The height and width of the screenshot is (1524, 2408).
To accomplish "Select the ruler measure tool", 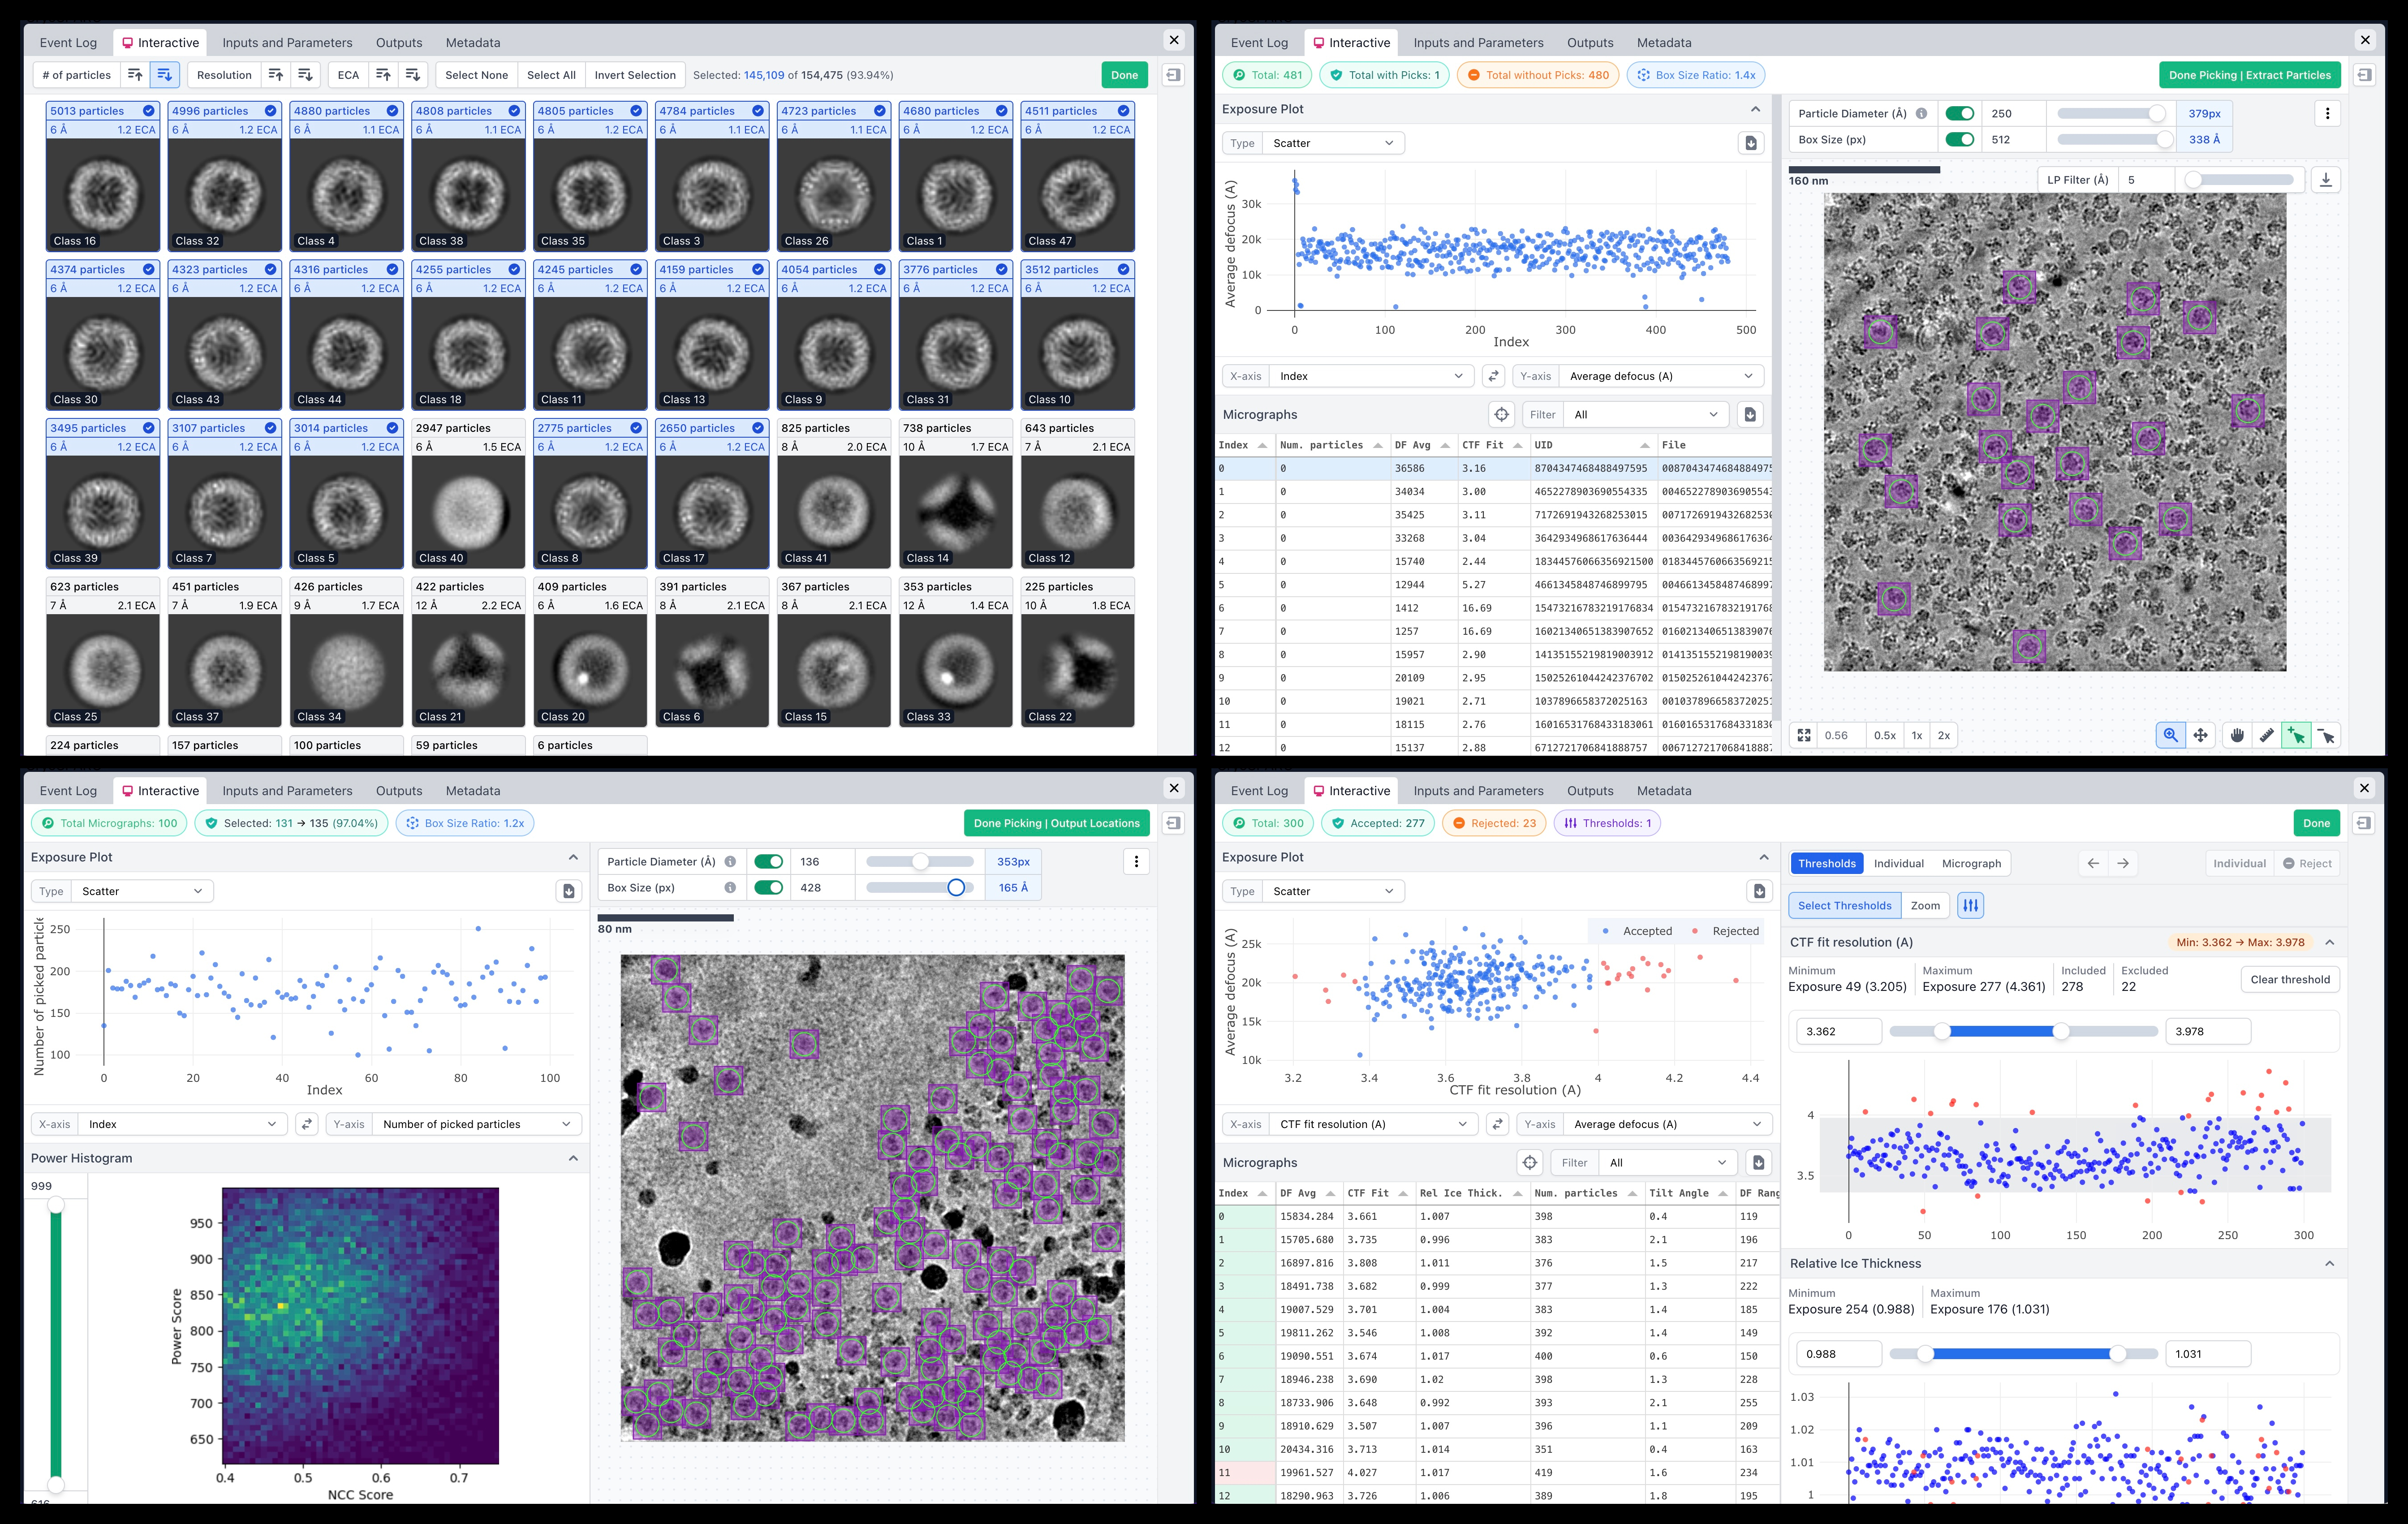I will coord(2267,735).
